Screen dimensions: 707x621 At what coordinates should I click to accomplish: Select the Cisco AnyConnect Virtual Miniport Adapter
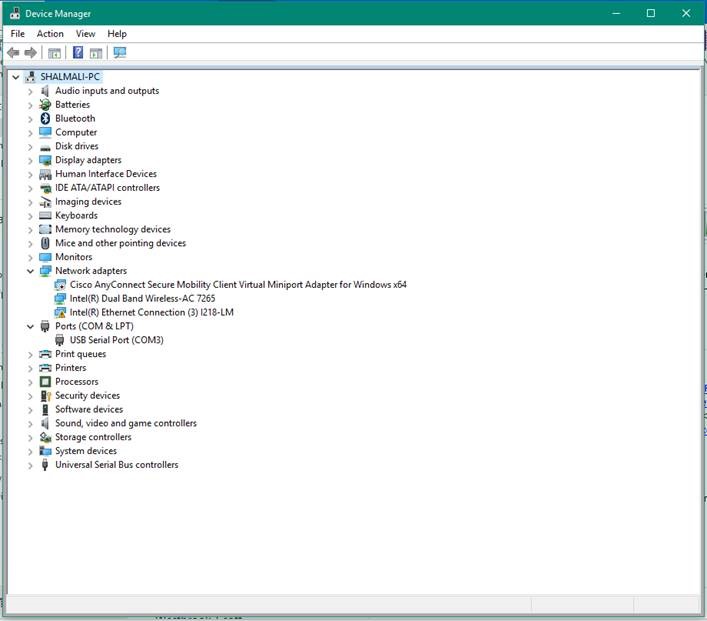pos(238,284)
